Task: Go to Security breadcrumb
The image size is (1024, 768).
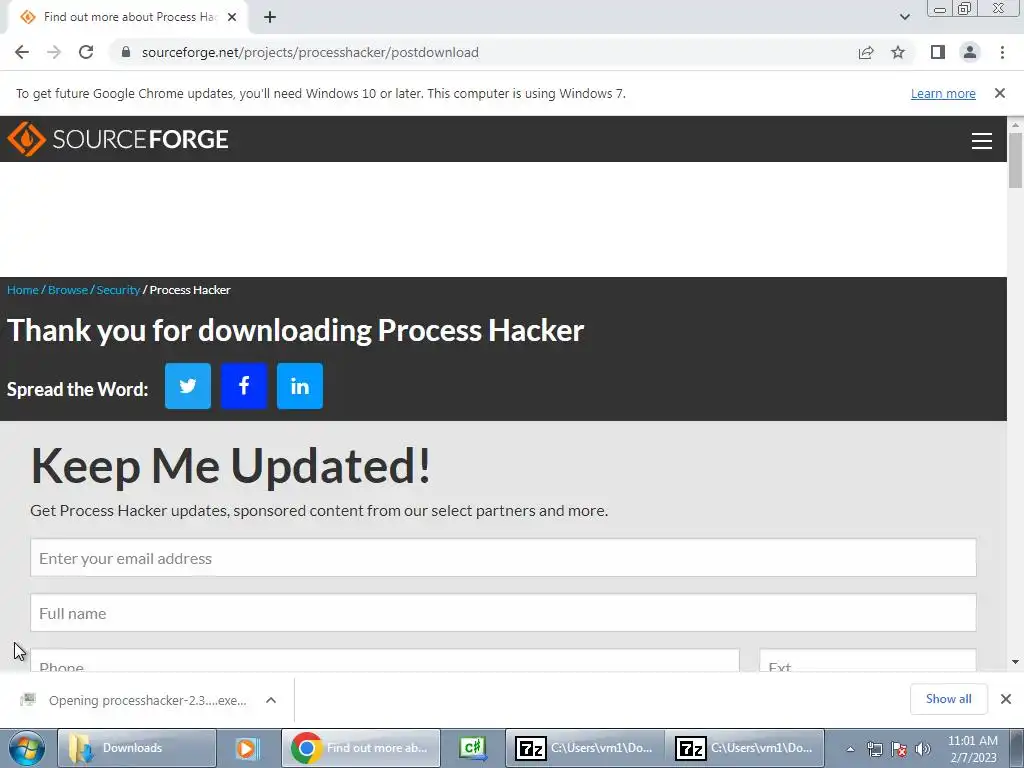Action: point(118,290)
